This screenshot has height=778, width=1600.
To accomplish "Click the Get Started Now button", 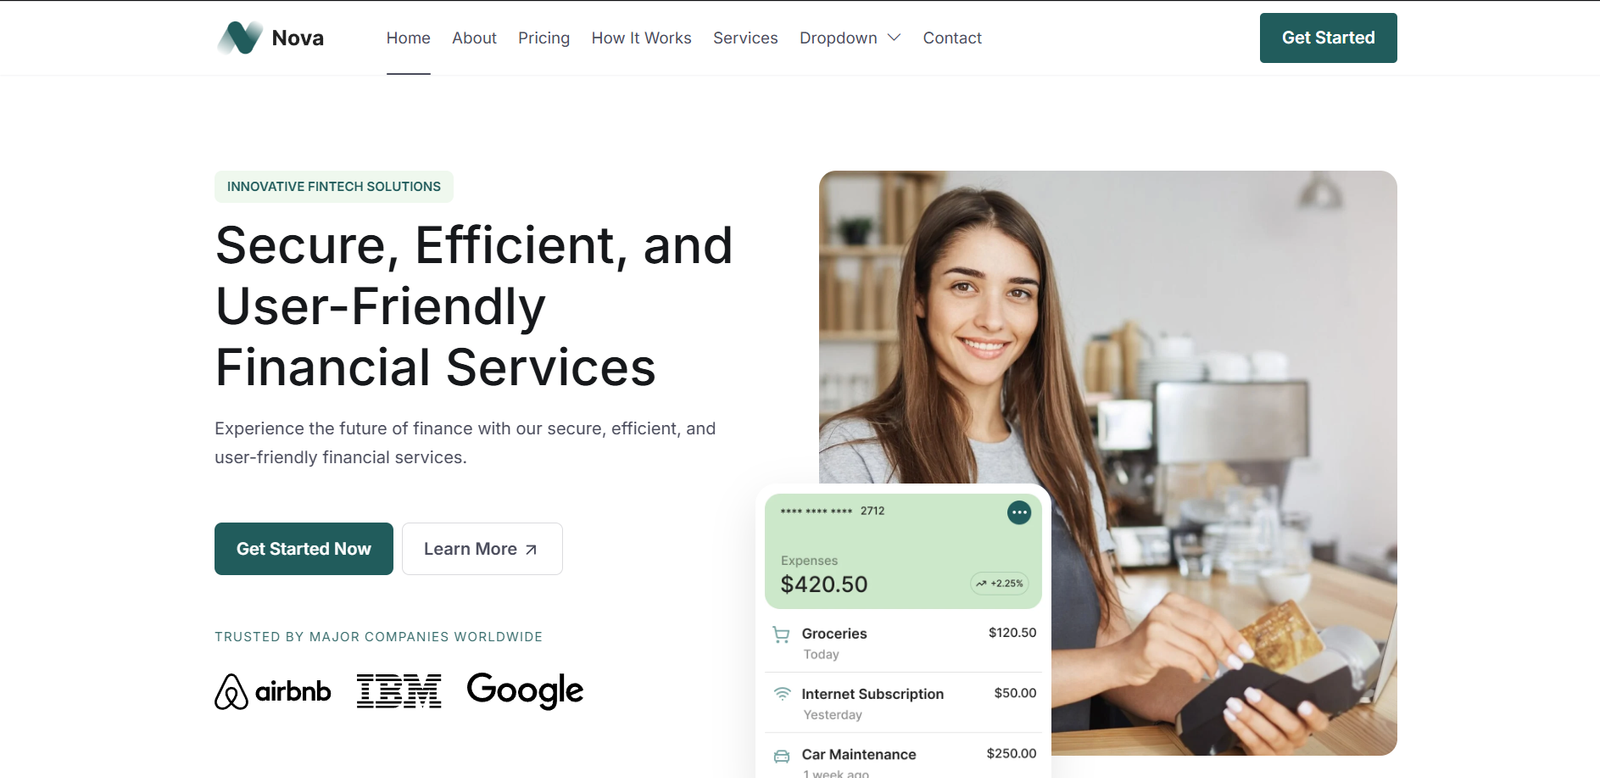I will pos(304,549).
